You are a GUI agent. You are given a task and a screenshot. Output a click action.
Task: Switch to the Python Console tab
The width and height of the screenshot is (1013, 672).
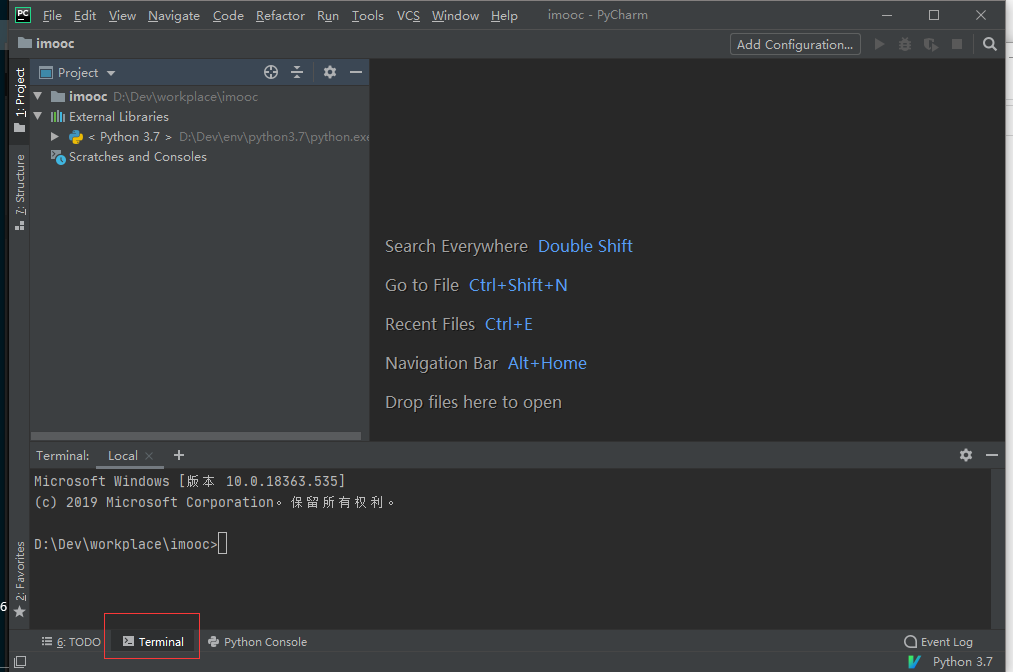pos(257,642)
